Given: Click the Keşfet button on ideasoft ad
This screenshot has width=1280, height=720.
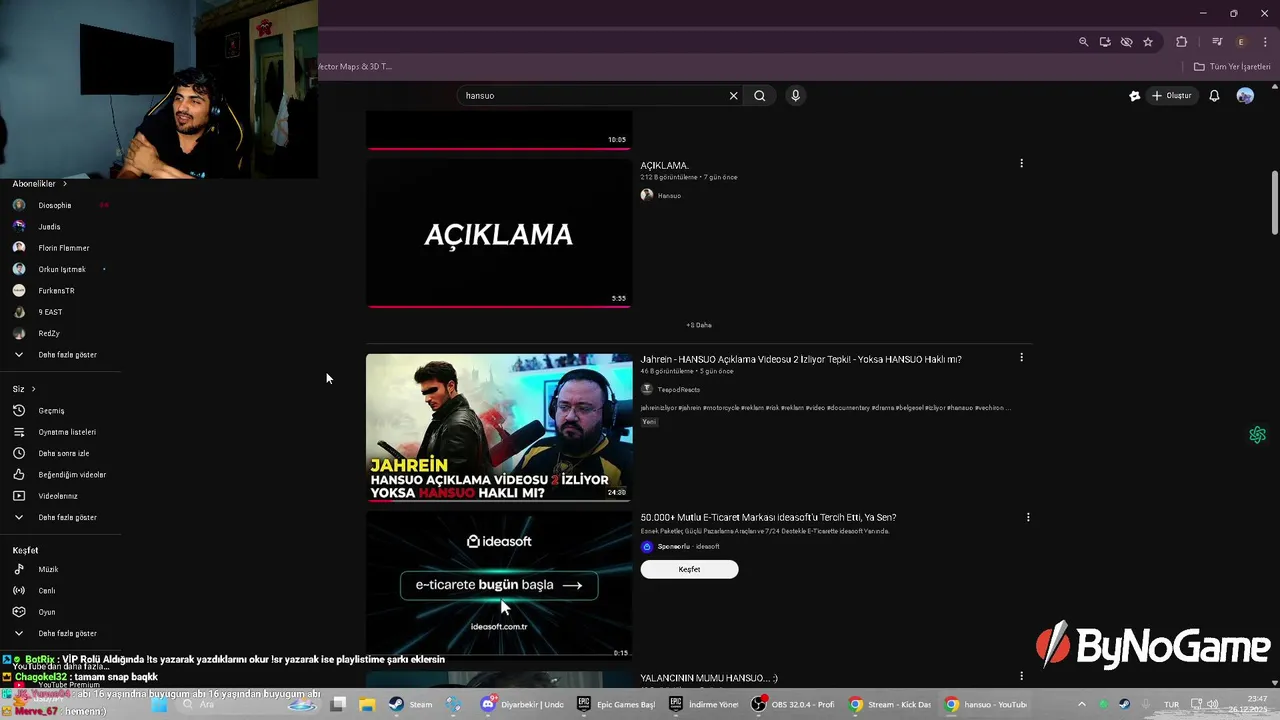Looking at the screenshot, I should (x=689, y=569).
